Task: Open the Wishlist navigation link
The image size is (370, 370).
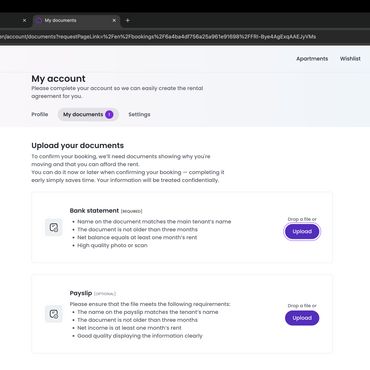Action: coord(350,59)
